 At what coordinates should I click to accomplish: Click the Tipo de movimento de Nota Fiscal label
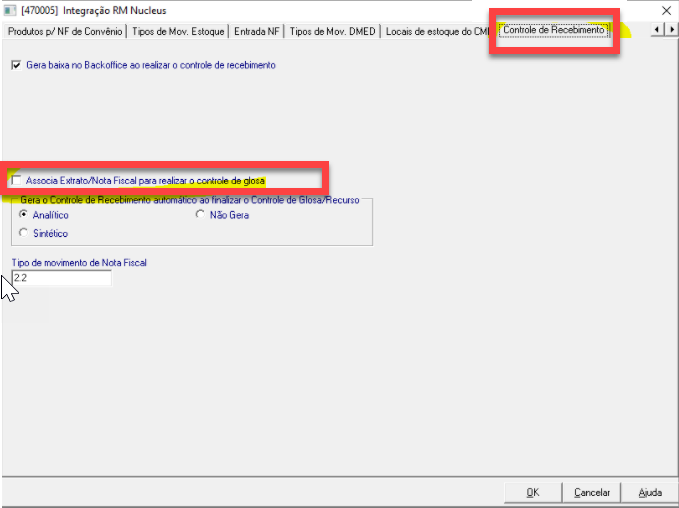(79, 262)
